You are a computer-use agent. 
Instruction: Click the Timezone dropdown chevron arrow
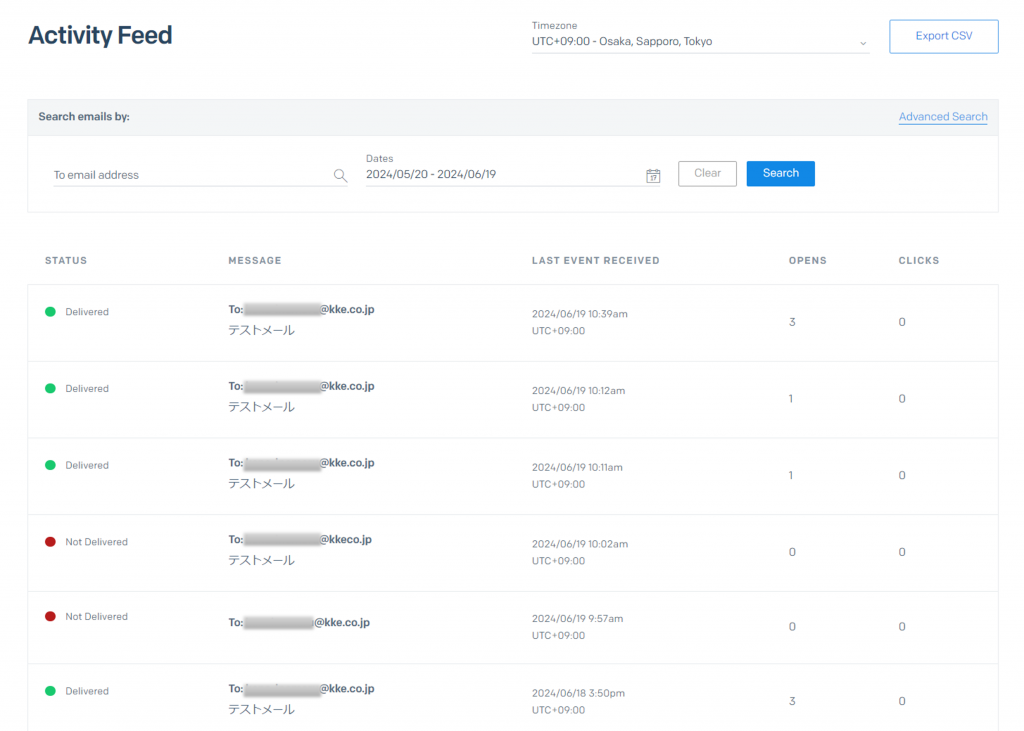click(862, 44)
